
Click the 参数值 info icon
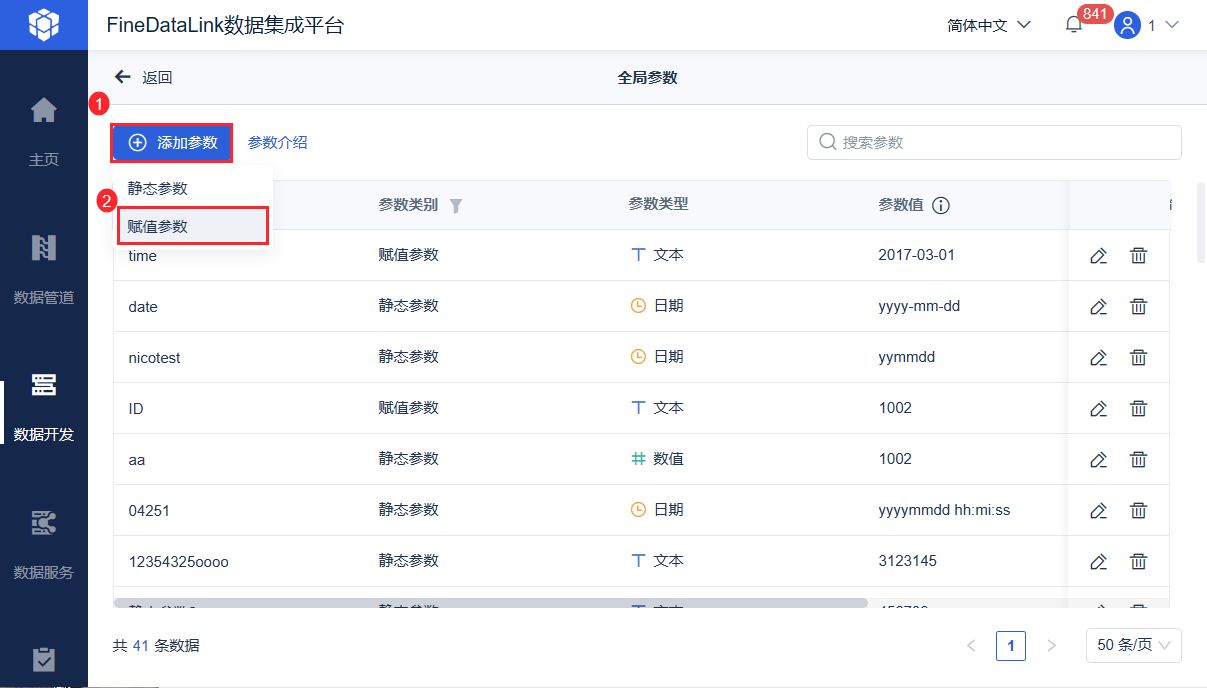941,205
